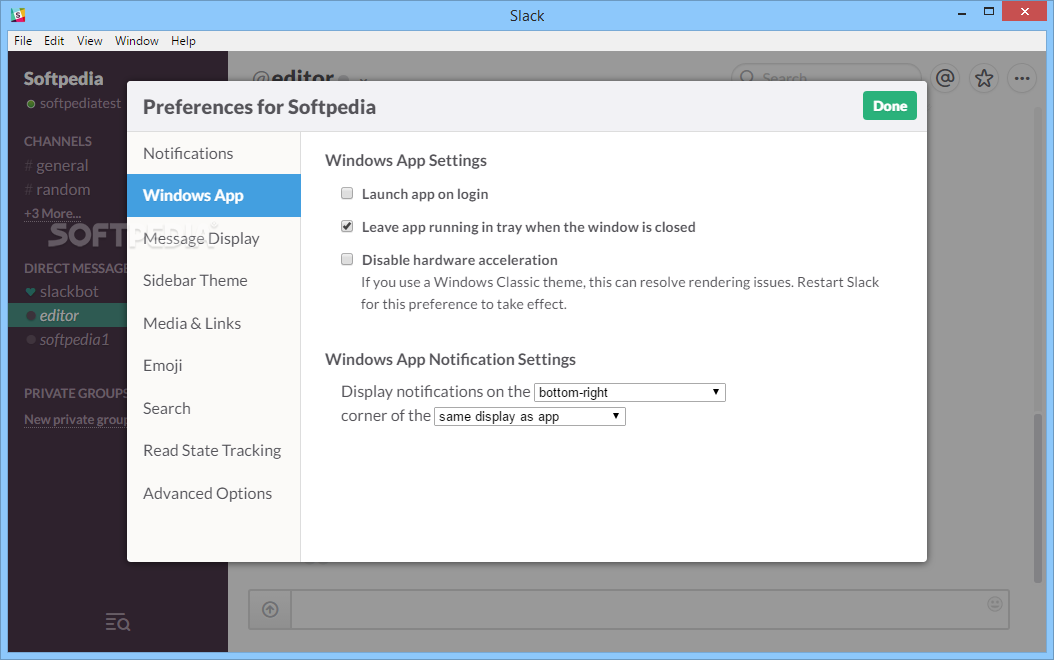Click the upload arrow icon in message box

(x=270, y=610)
